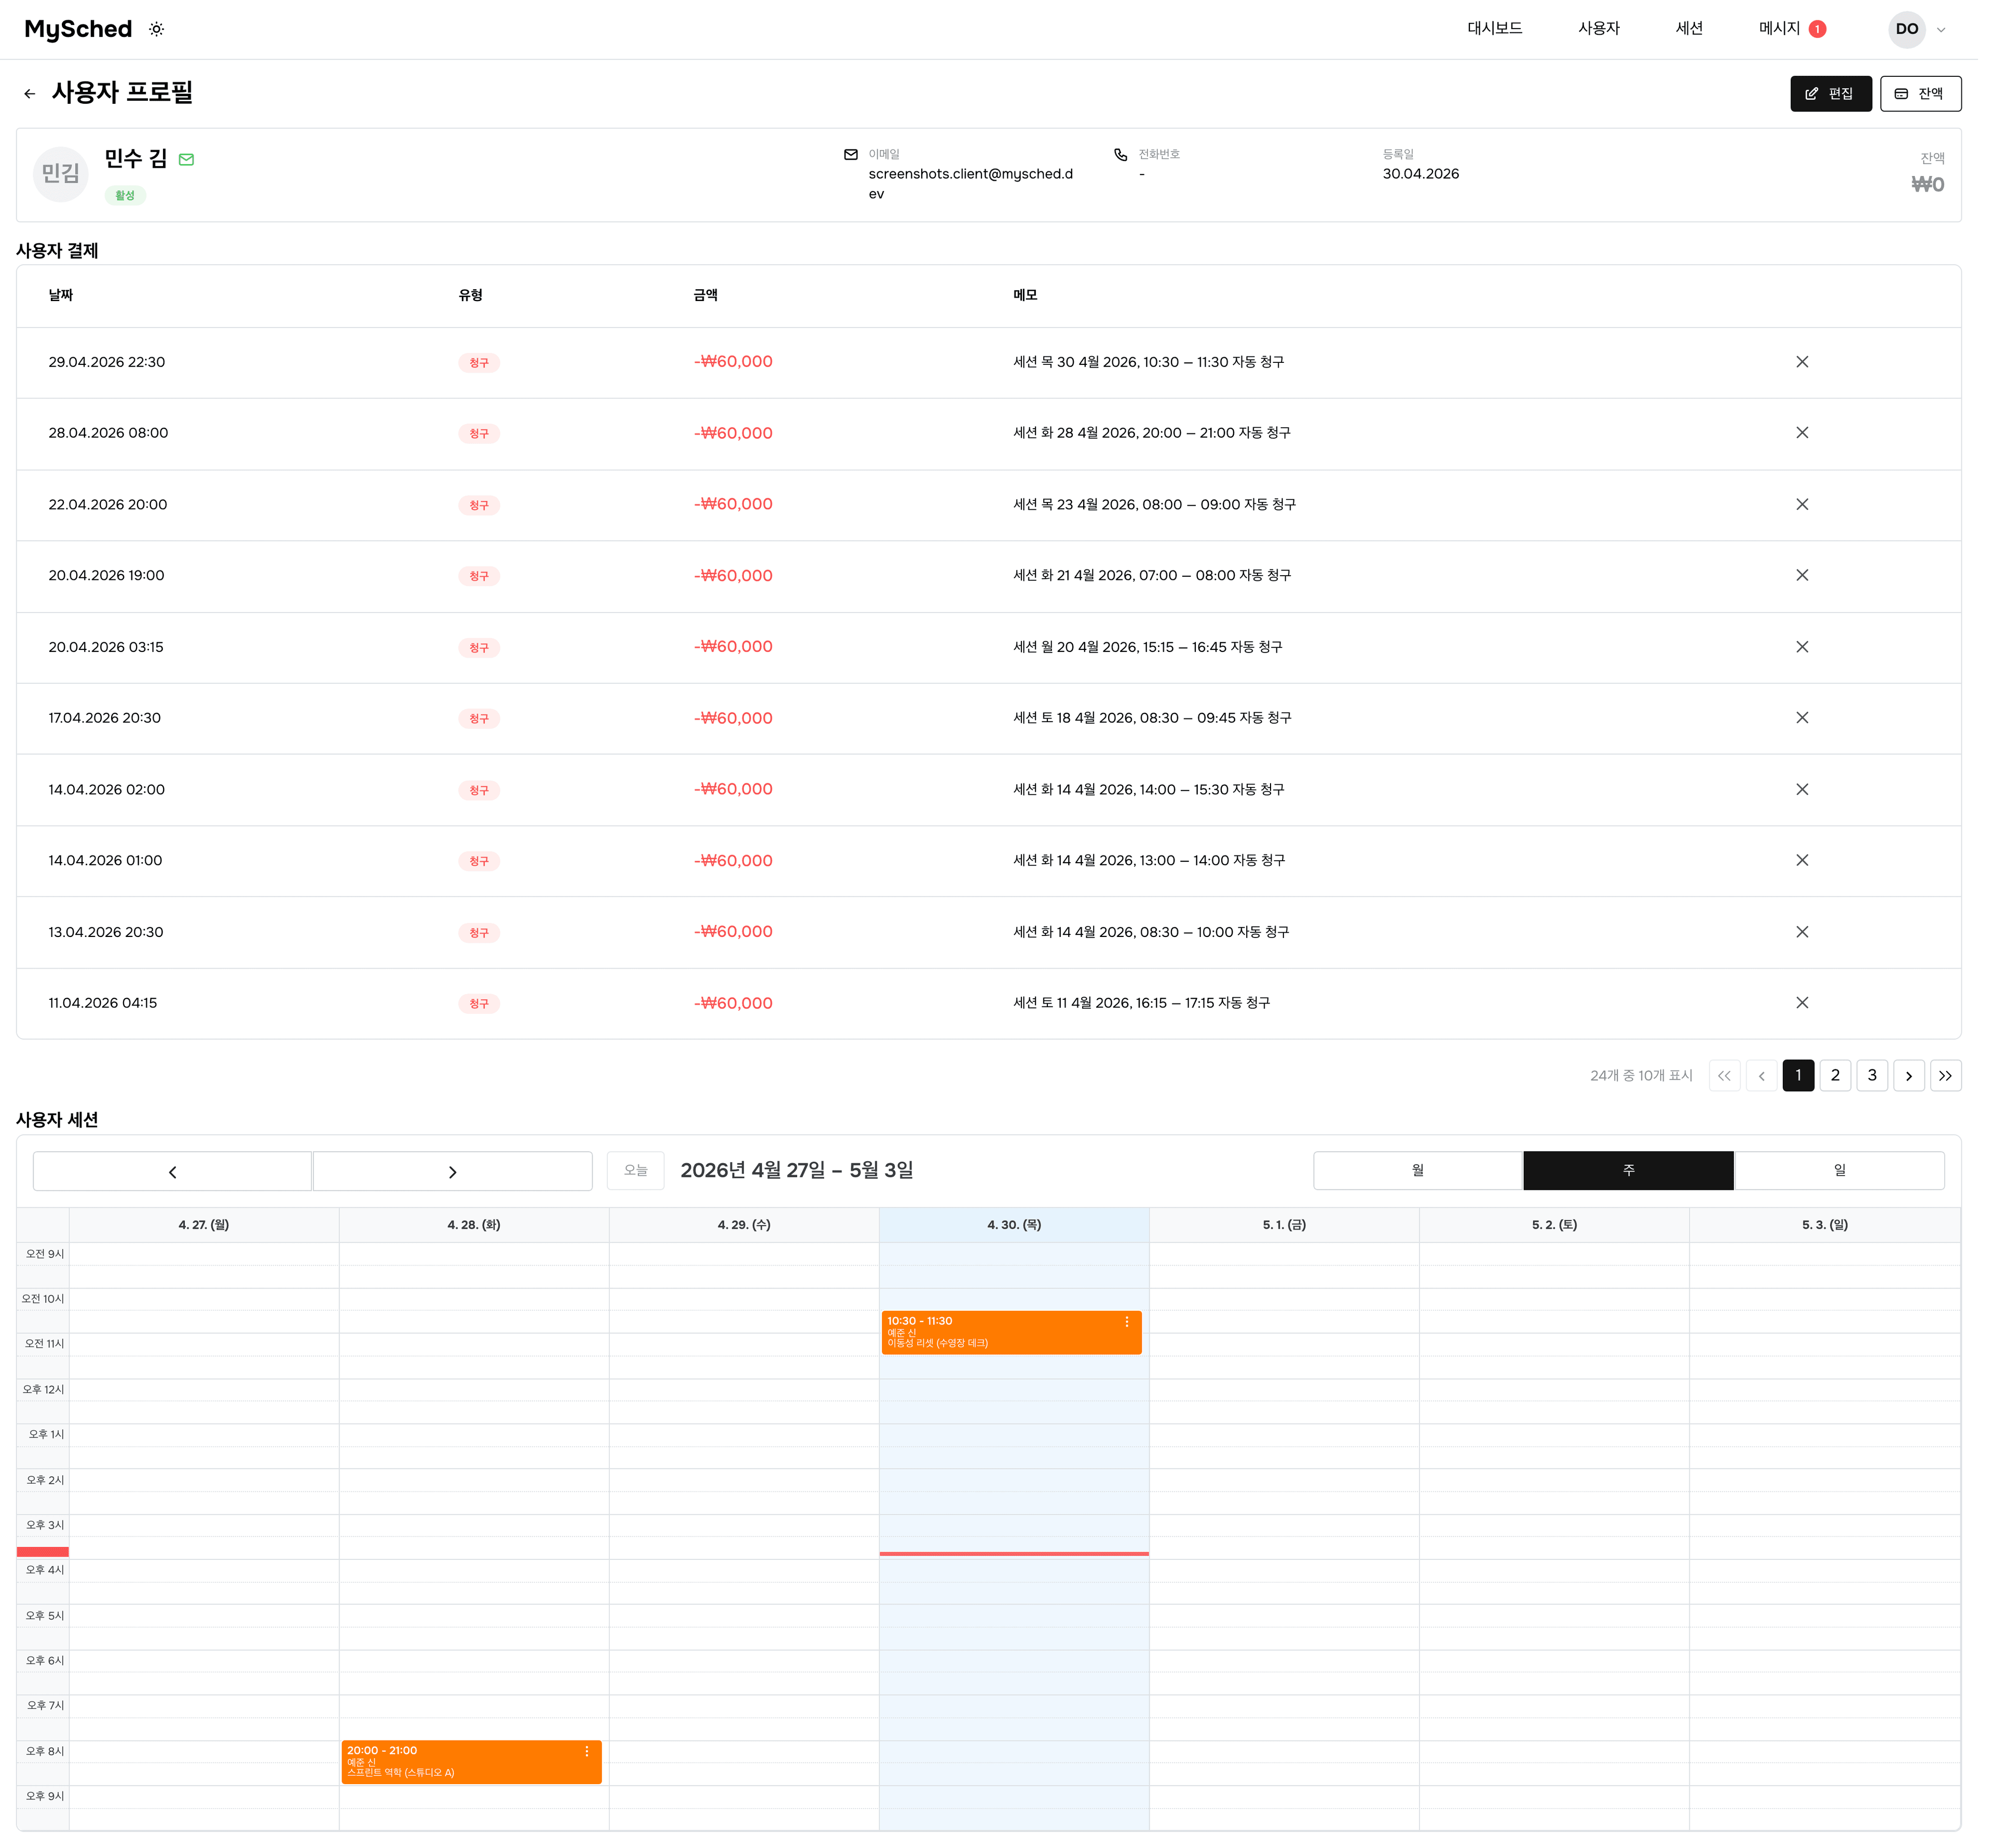Go back with the left arrow icon
Image resolution: width=1993 pixels, height=1848 pixels.
coord(30,94)
